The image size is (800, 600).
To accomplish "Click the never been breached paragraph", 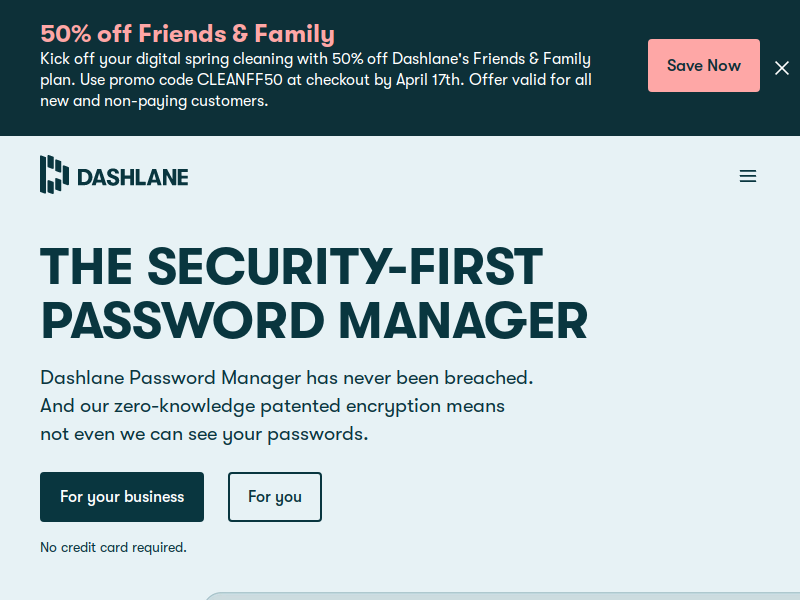I will point(287,406).
